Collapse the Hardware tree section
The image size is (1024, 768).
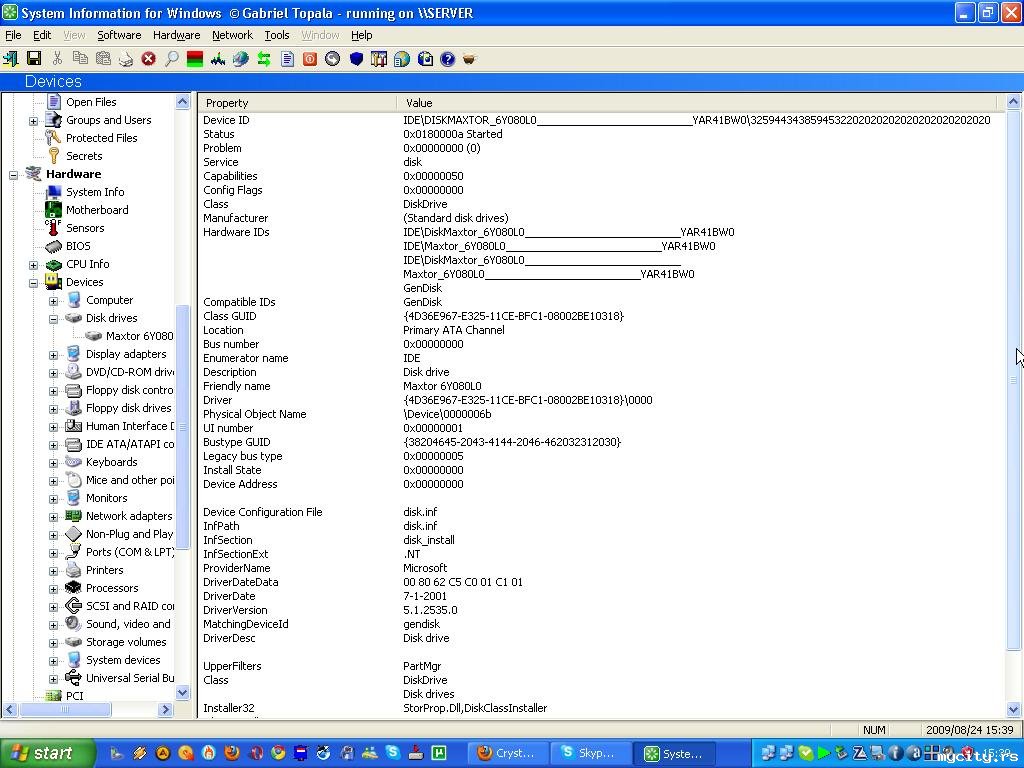click(x=14, y=174)
